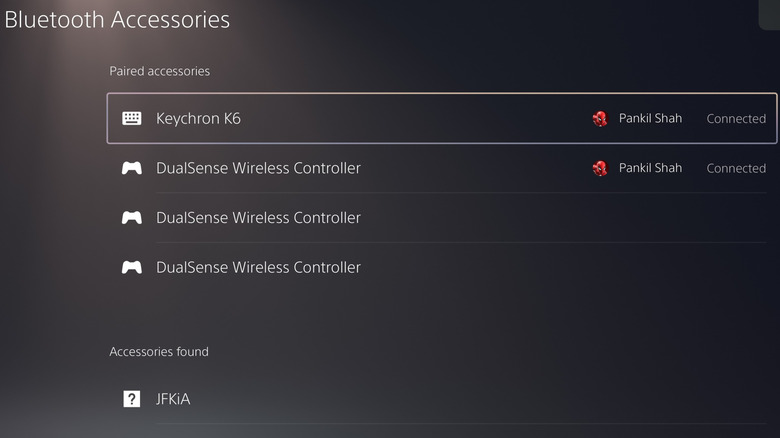This screenshot has width=780, height=438.
Task: Click empty space in third DualSense row
Action: [560, 267]
